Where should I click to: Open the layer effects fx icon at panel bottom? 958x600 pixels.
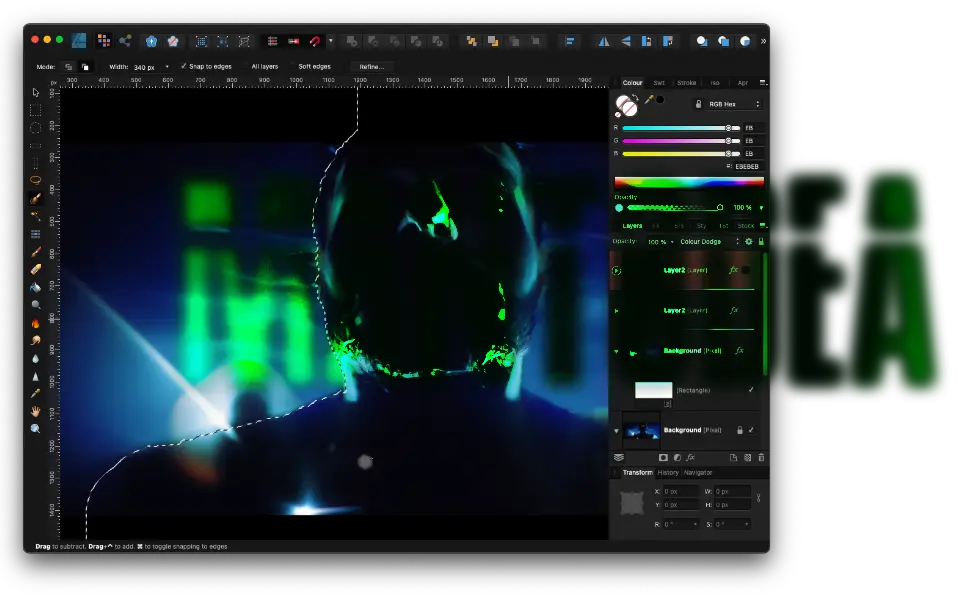[690, 457]
